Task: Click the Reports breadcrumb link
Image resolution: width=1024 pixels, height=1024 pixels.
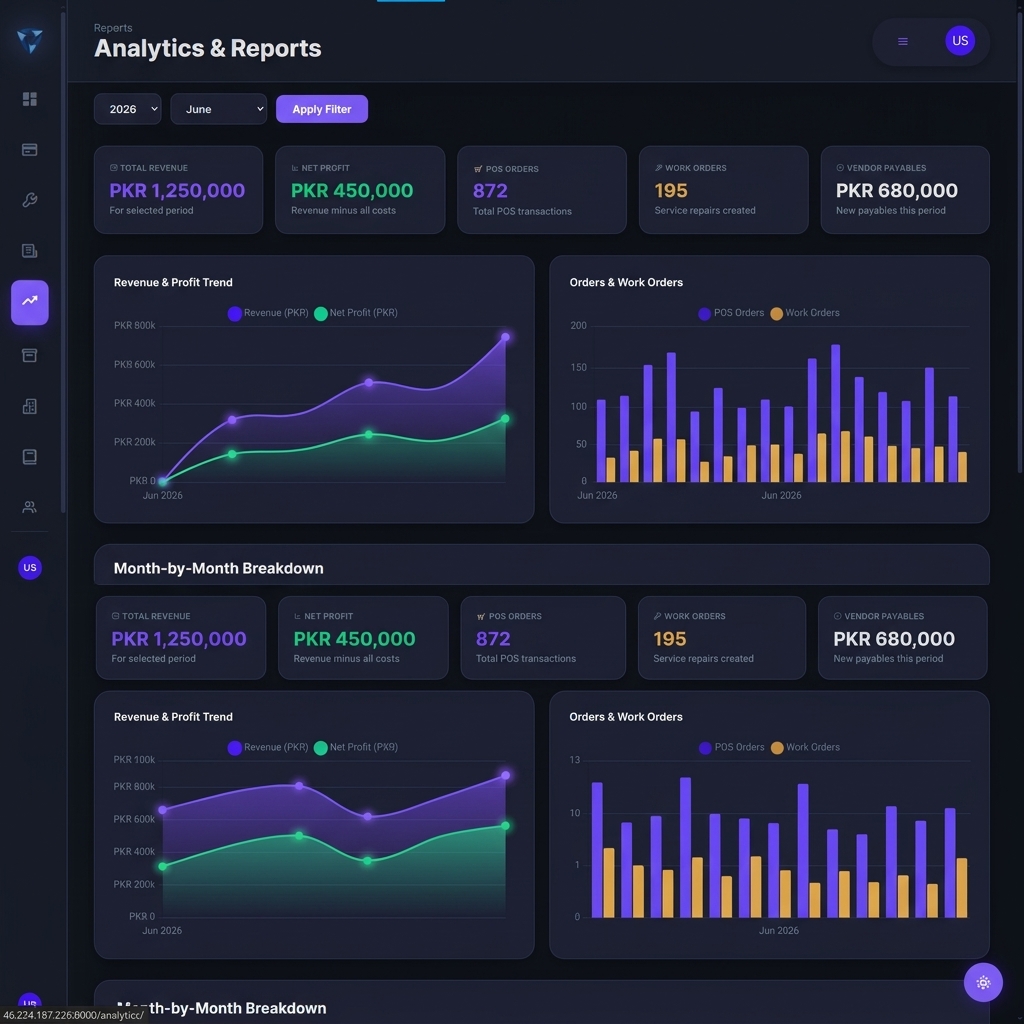Action: click(x=112, y=27)
